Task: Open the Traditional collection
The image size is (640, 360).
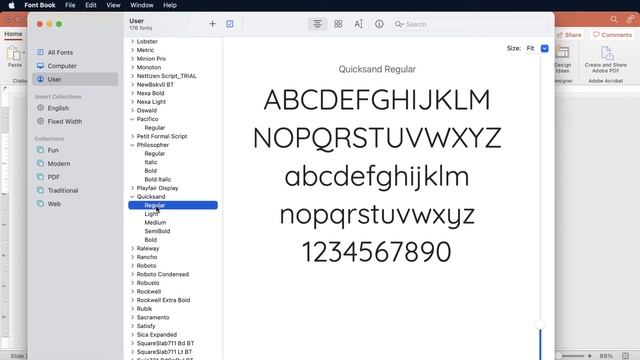Action: tap(76, 191)
